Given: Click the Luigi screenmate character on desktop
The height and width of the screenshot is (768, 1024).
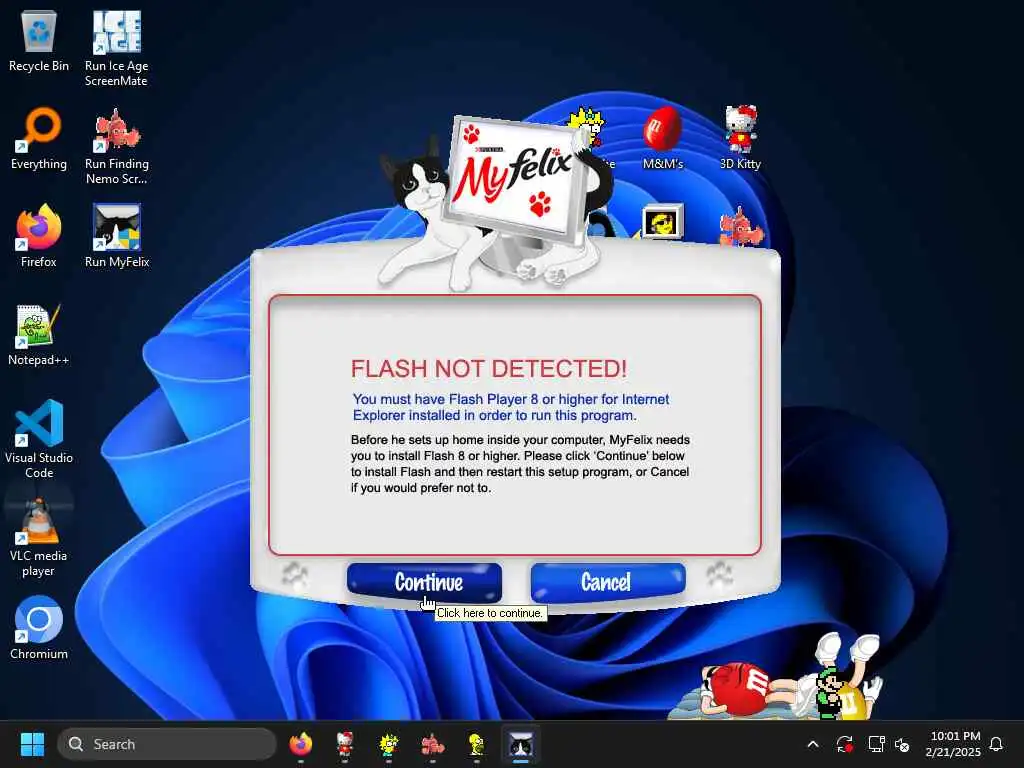Looking at the screenshot, I should 828,694.
